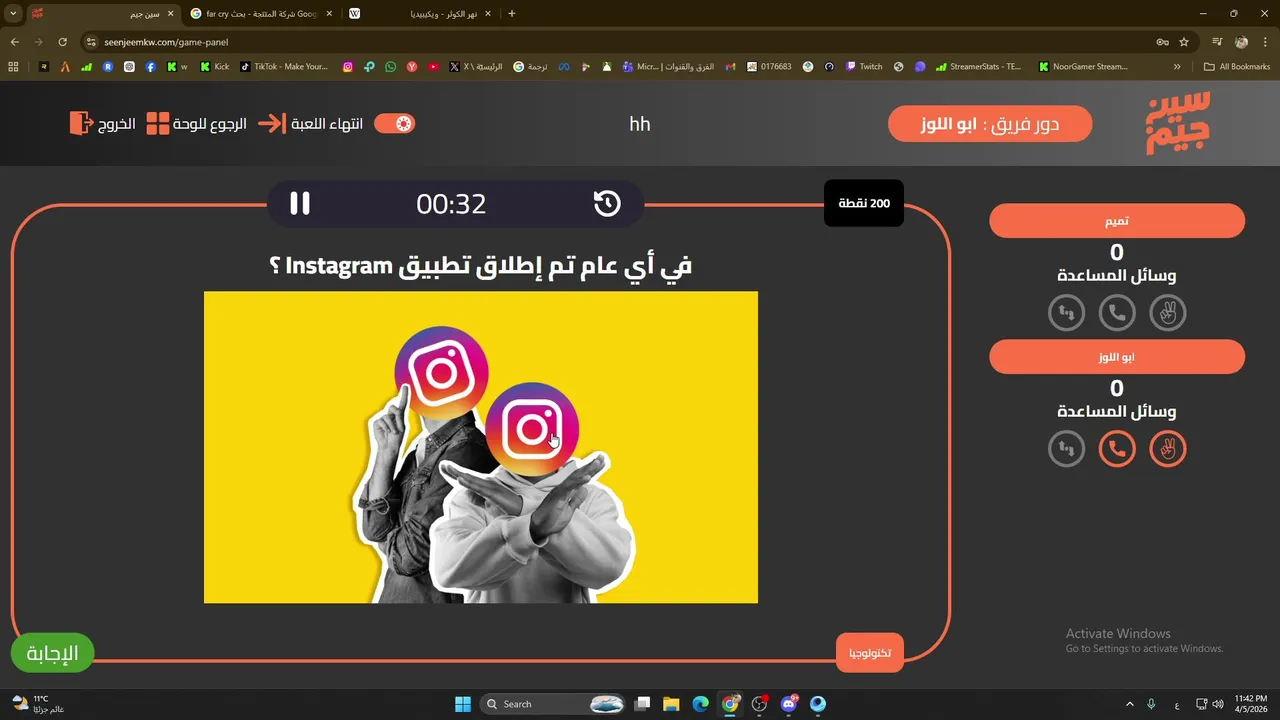Open the WhatsApp bookmark icon
Viewport: 1280px width, 720px height.
pos(390,67)
